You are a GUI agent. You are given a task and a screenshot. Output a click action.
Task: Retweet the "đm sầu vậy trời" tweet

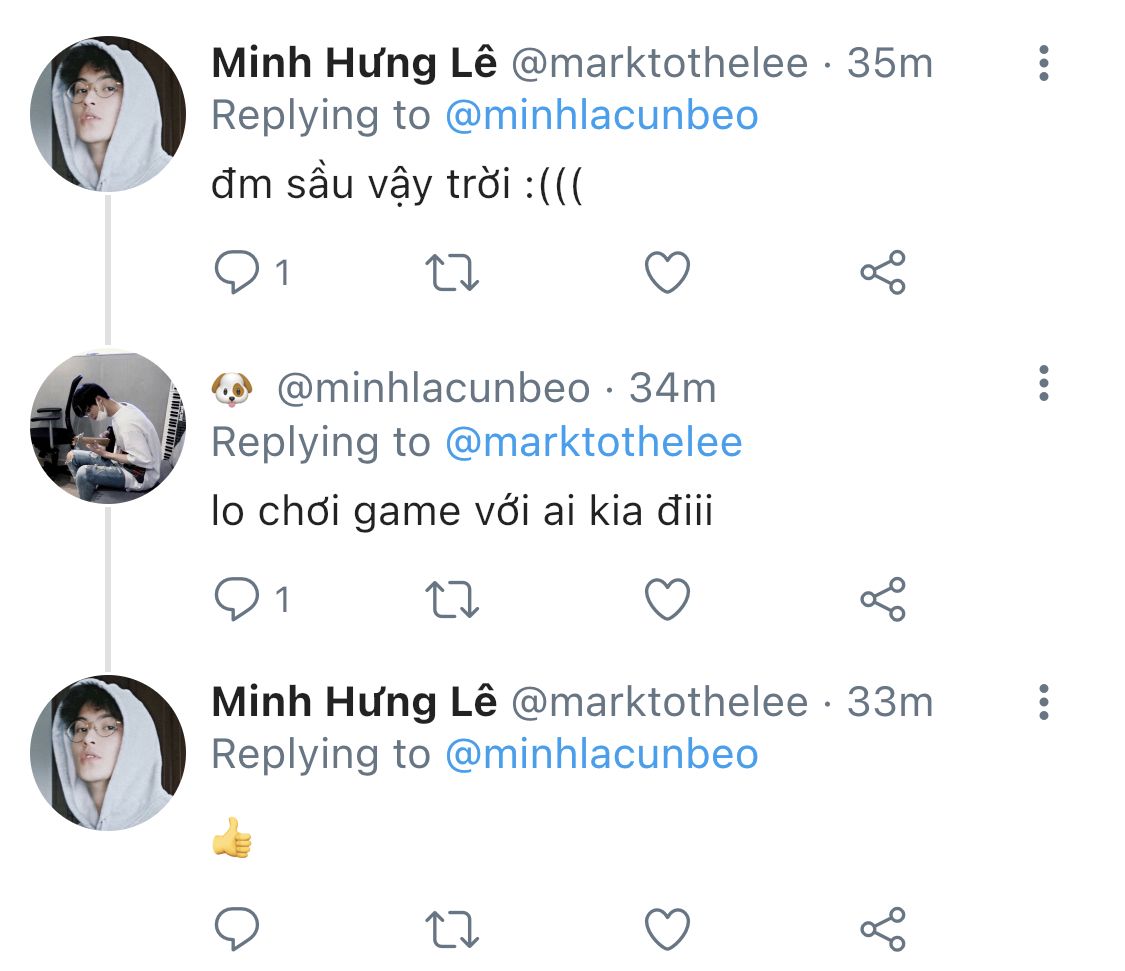coord(452,273)
